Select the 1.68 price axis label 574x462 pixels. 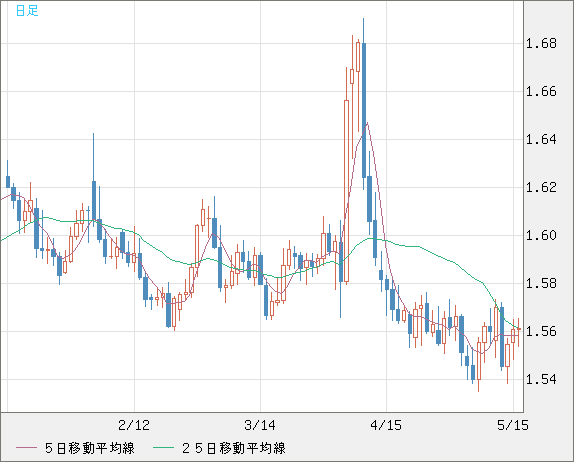coord(541,44)
